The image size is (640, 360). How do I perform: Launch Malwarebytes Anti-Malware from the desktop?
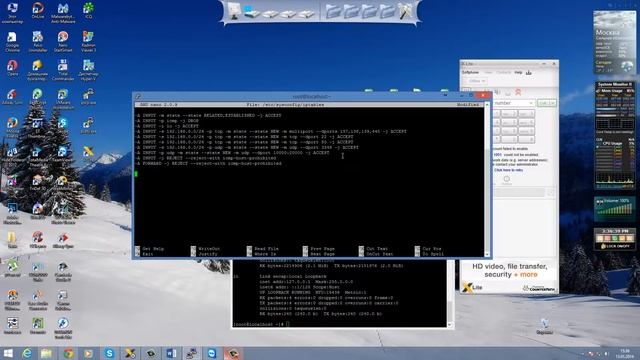[x=63, y=13]
